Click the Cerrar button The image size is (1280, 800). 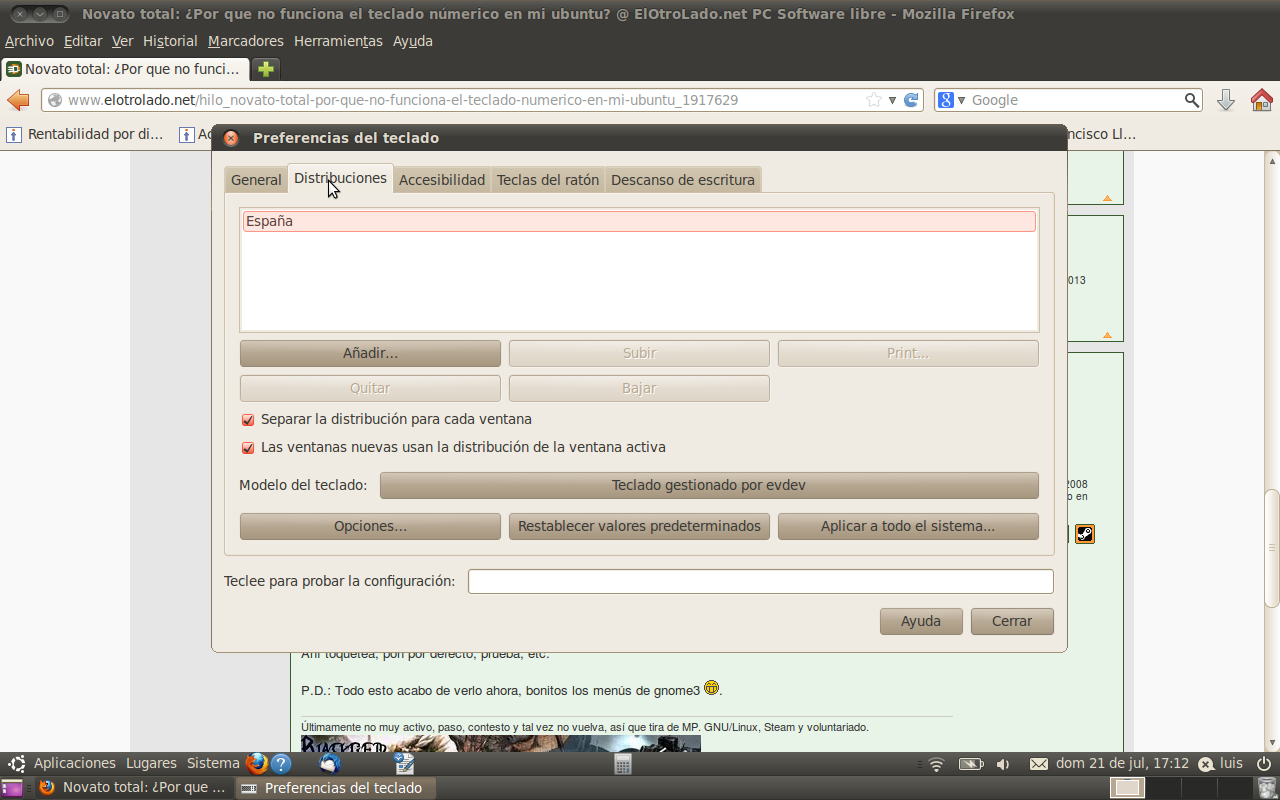click(x=1012, y=621)
